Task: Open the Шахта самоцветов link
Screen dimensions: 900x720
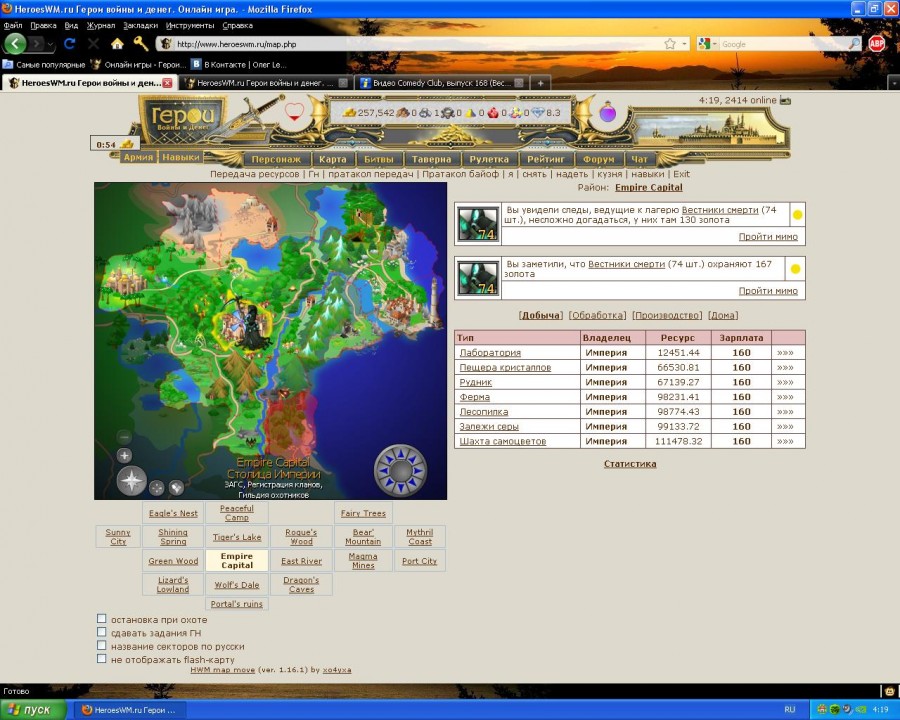Action: [x=503, y=441]
